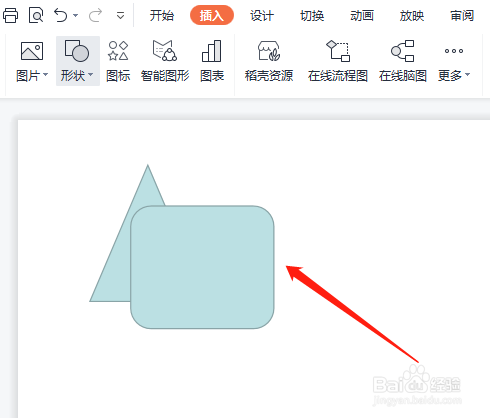Select the rounded rectangle shape on slide

(x=202, y=267)
